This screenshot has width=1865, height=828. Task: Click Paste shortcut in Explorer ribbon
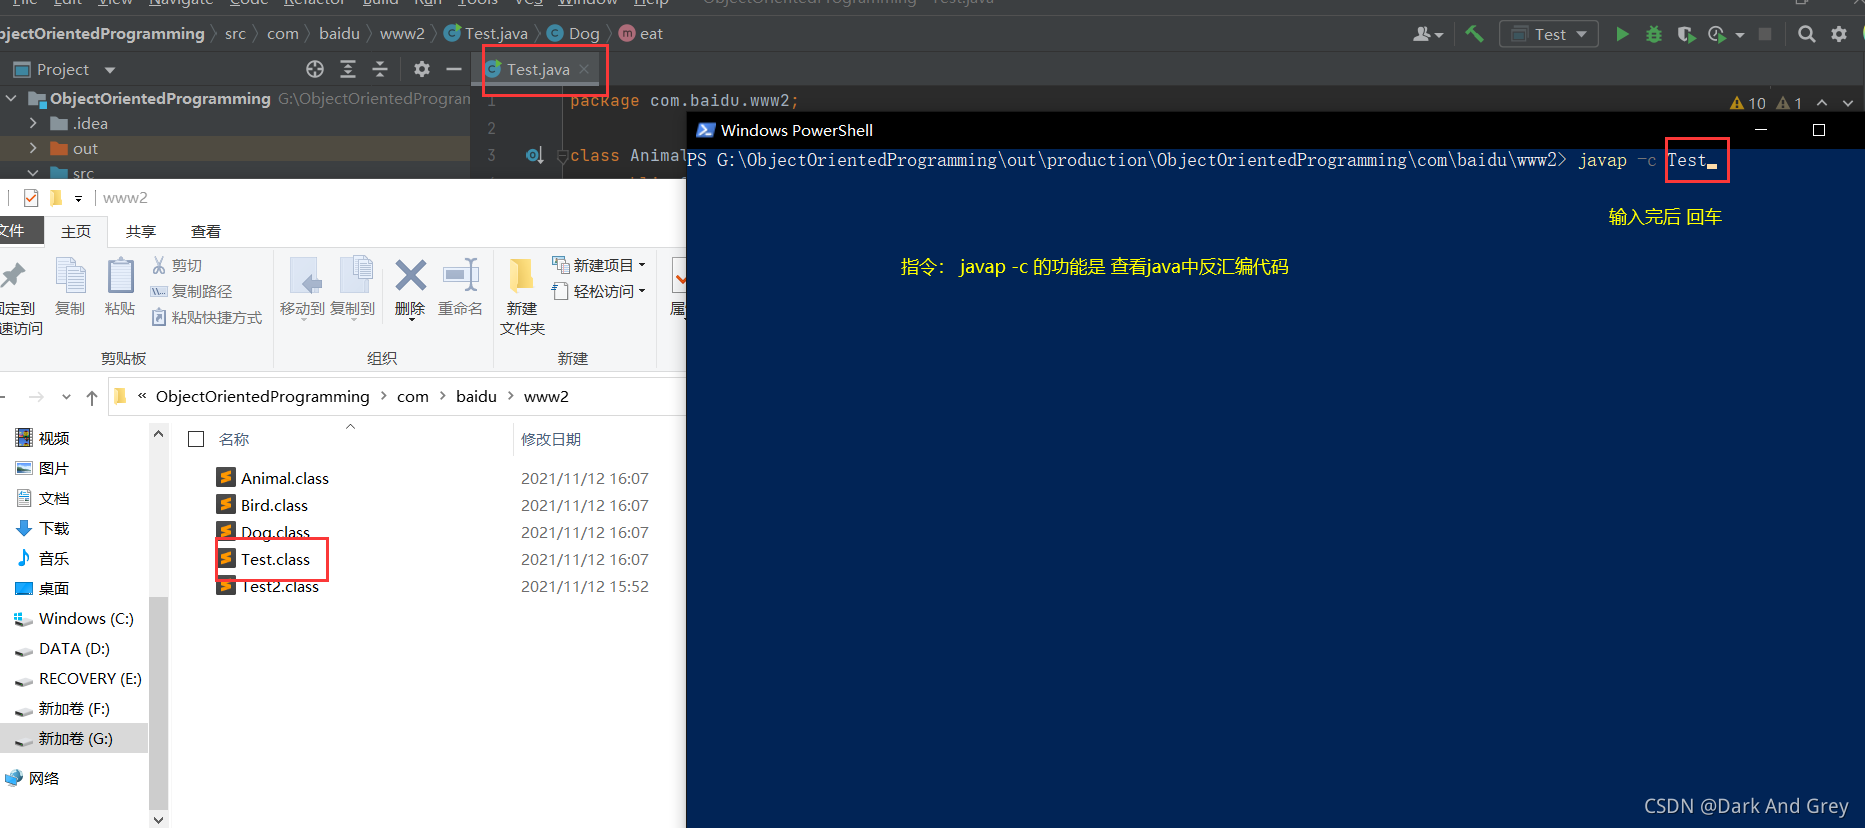(206, 317)
